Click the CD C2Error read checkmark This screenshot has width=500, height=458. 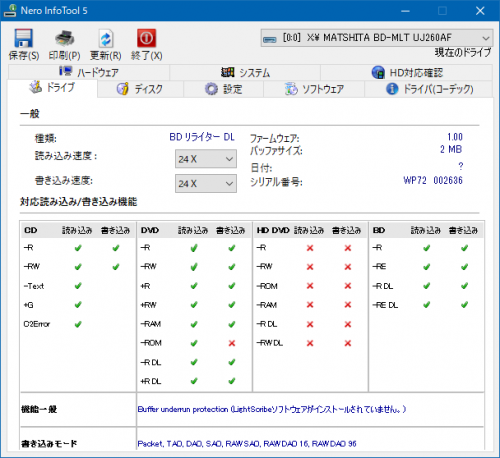tap(78, 324)
